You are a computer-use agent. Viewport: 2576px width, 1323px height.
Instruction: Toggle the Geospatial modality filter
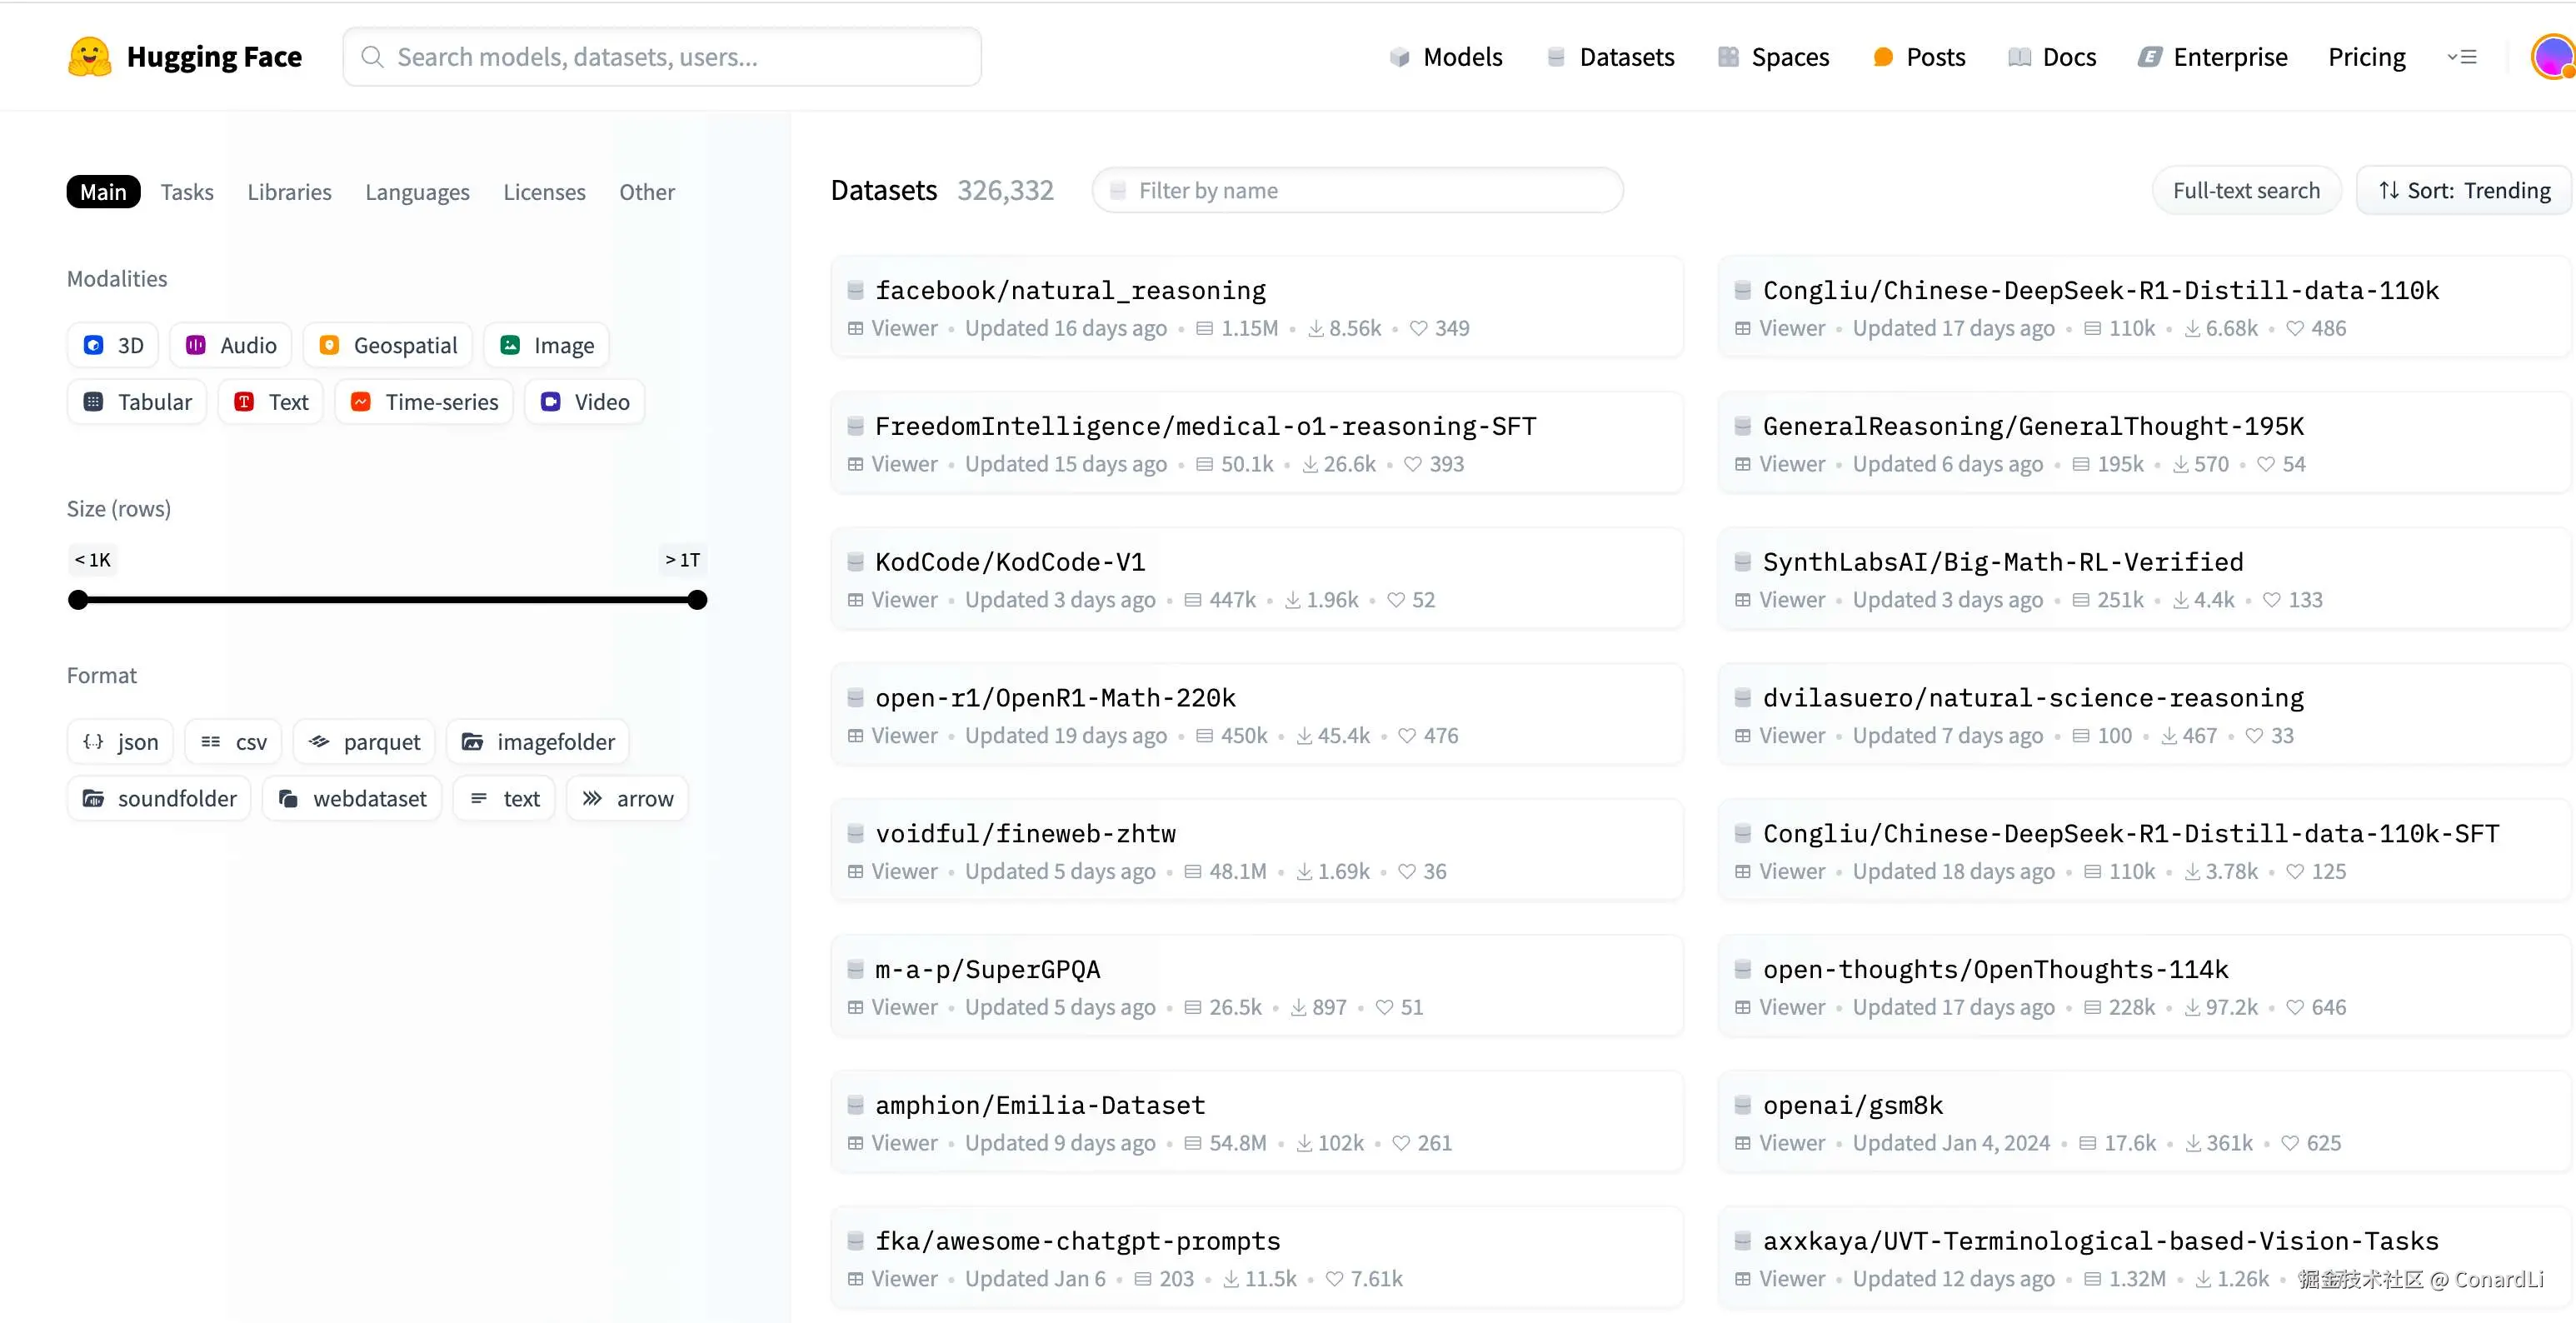(387, 345)
